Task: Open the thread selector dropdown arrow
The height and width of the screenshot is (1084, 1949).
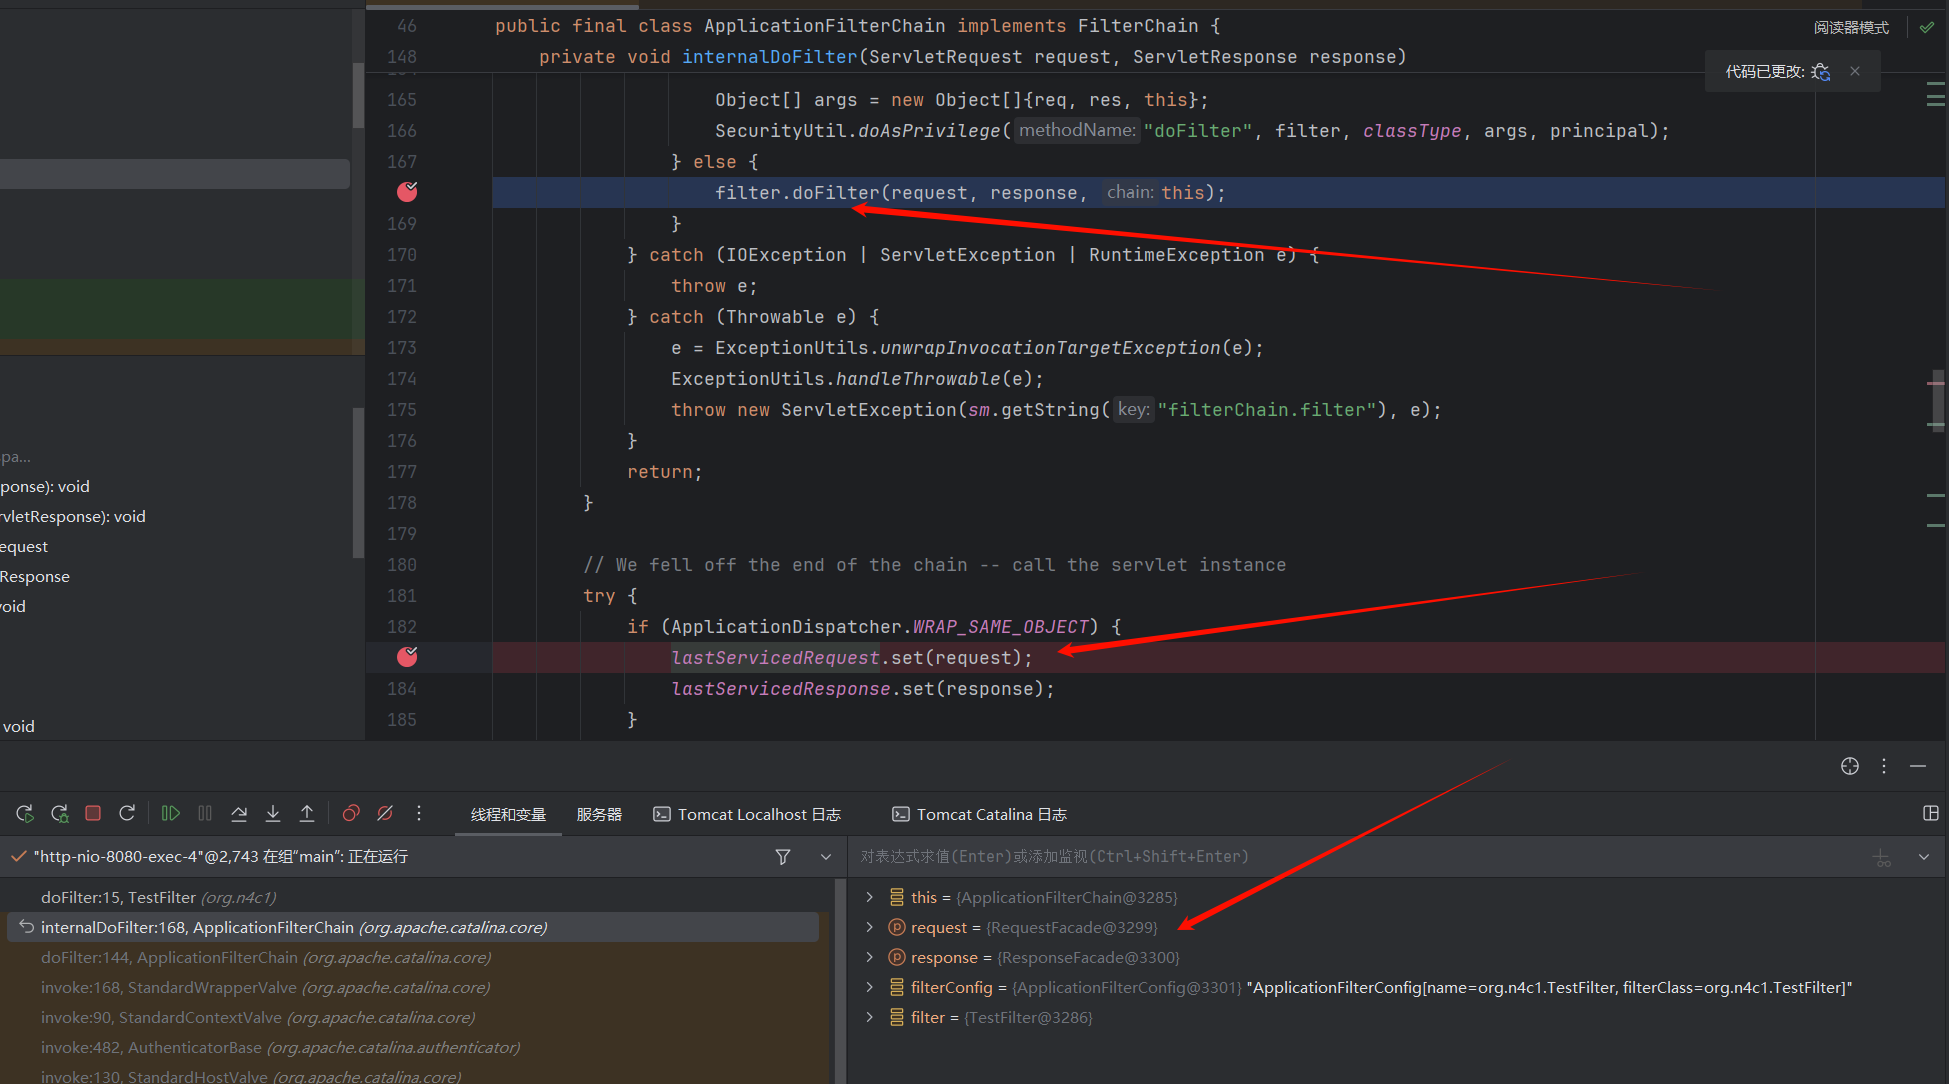Action: 826,857
